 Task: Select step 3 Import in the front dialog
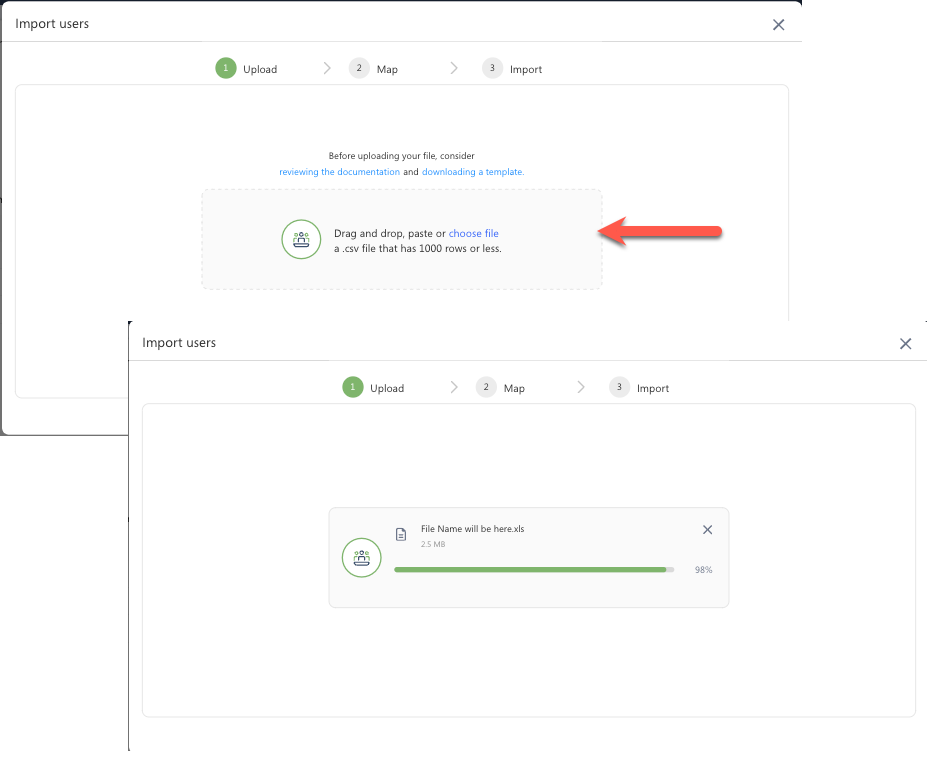coord(640,388)
